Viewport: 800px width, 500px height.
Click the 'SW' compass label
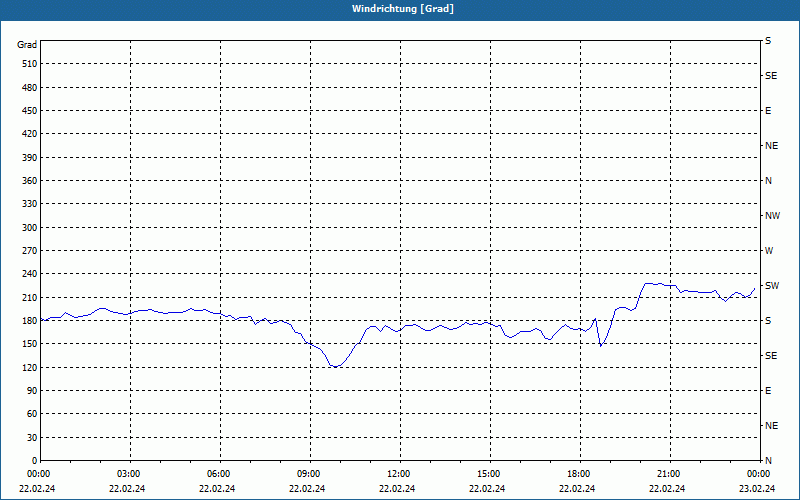[772, 286]
